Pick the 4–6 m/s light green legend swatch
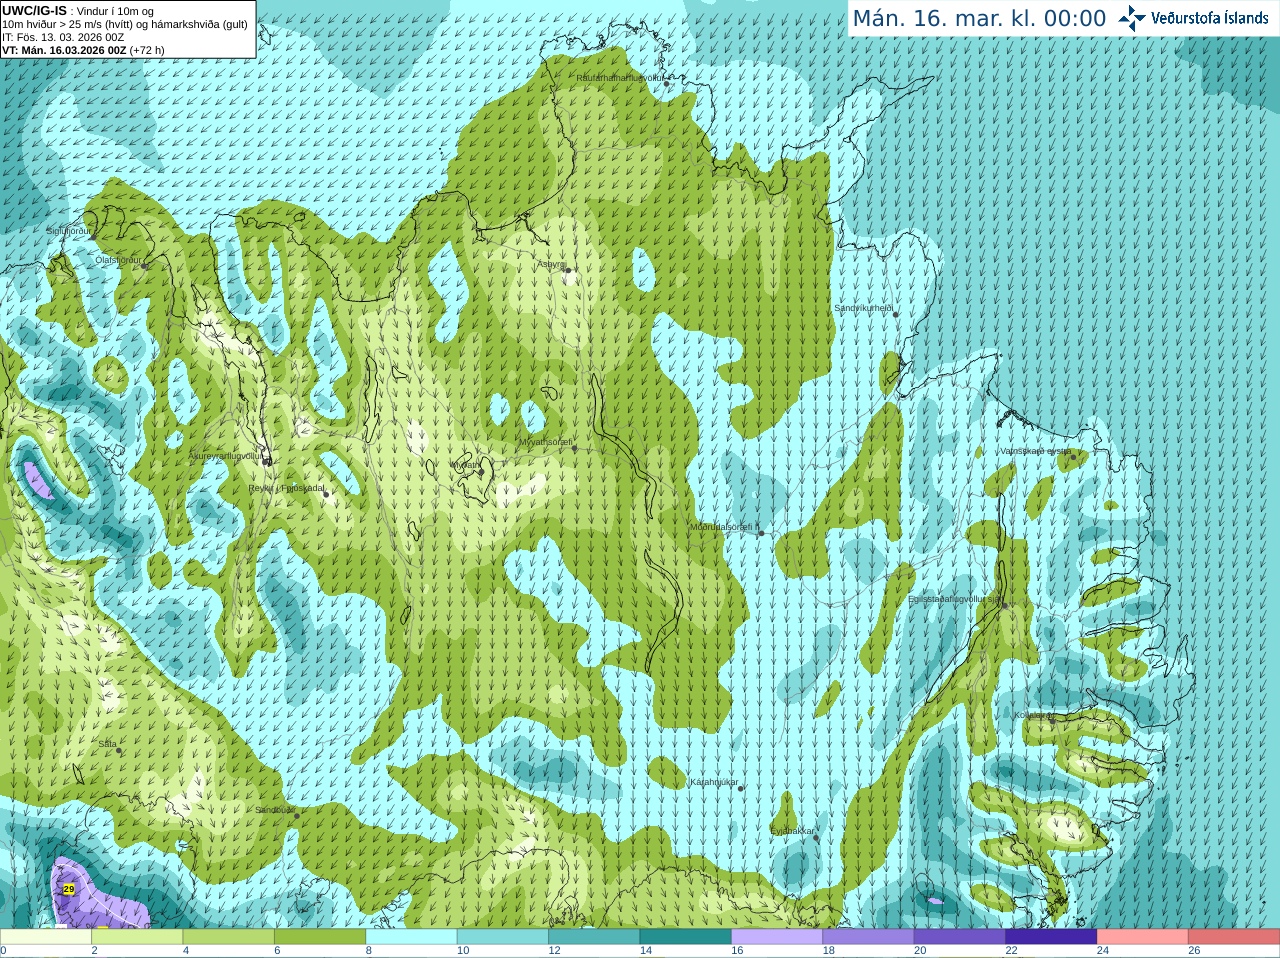Viewport: 1280px width, 958px height. pyautogui.click(x=229, y=937)
